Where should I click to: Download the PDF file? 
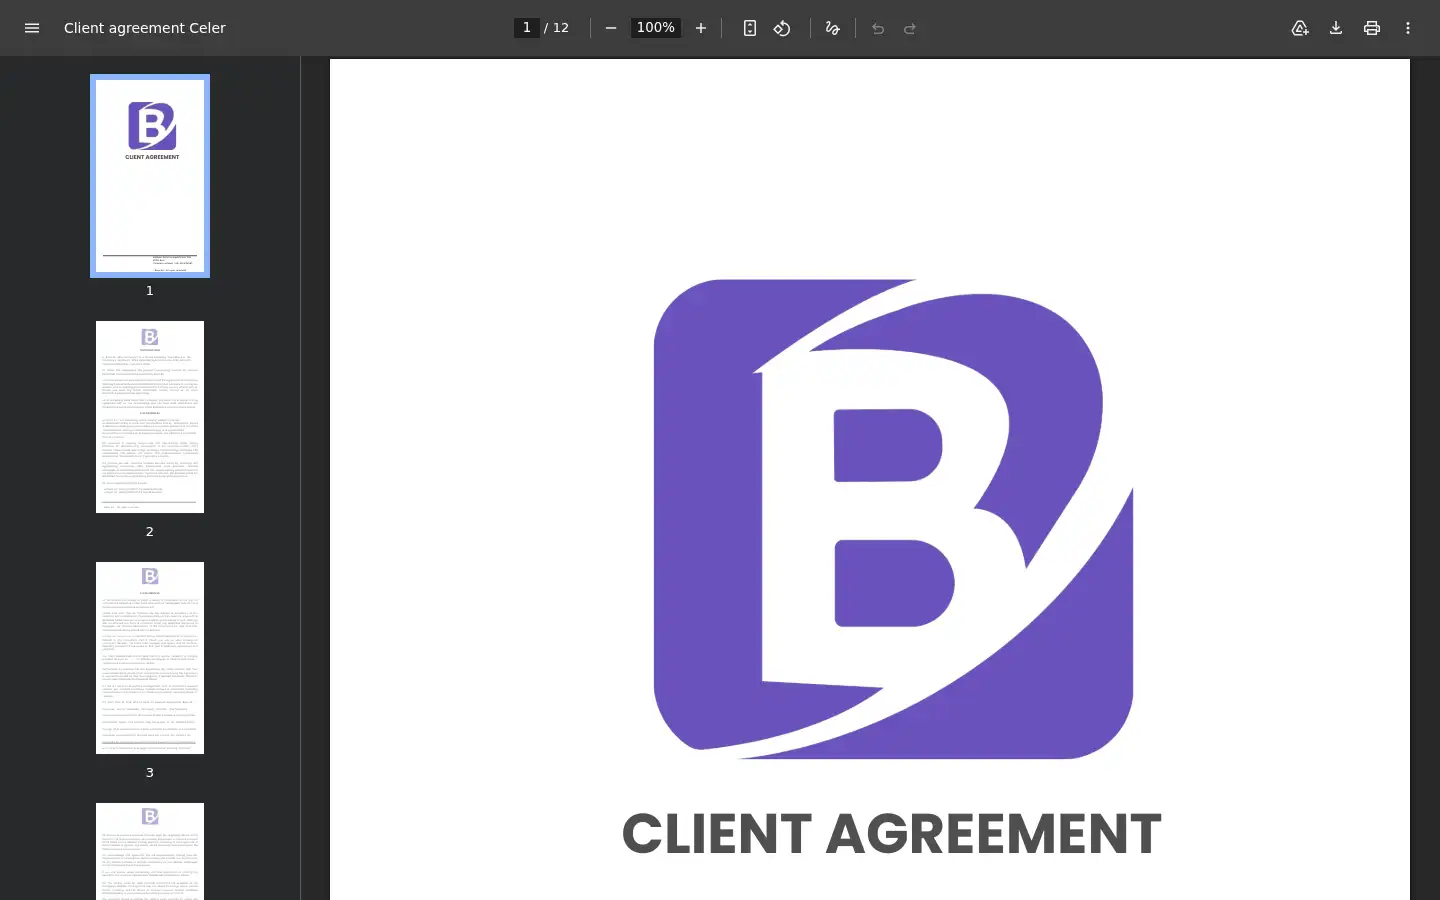tap(1336, 28)
